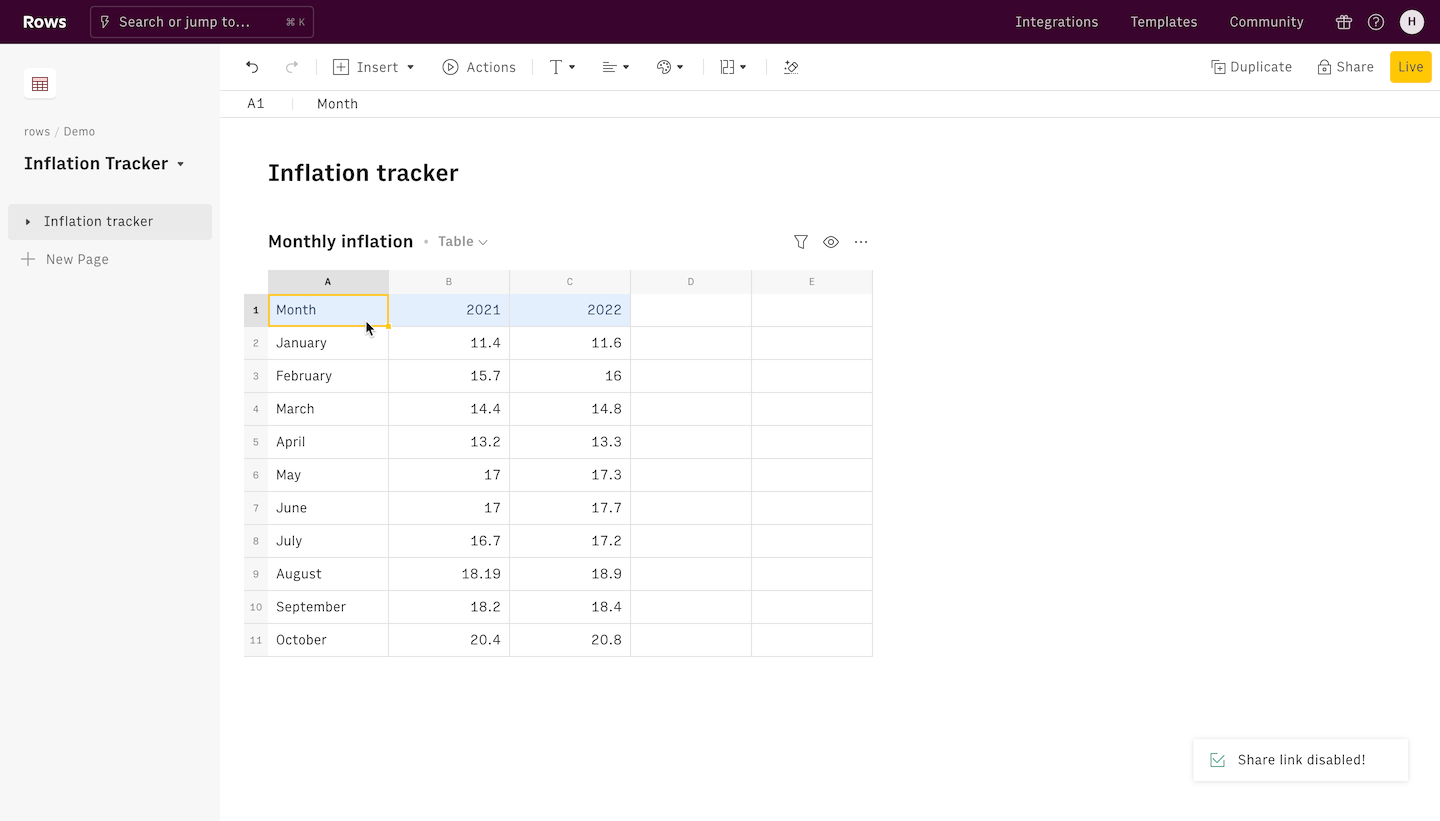Undo the last action
This screenshot has width=1440, height=821.
pyautogui.click(x=252, y=67)
